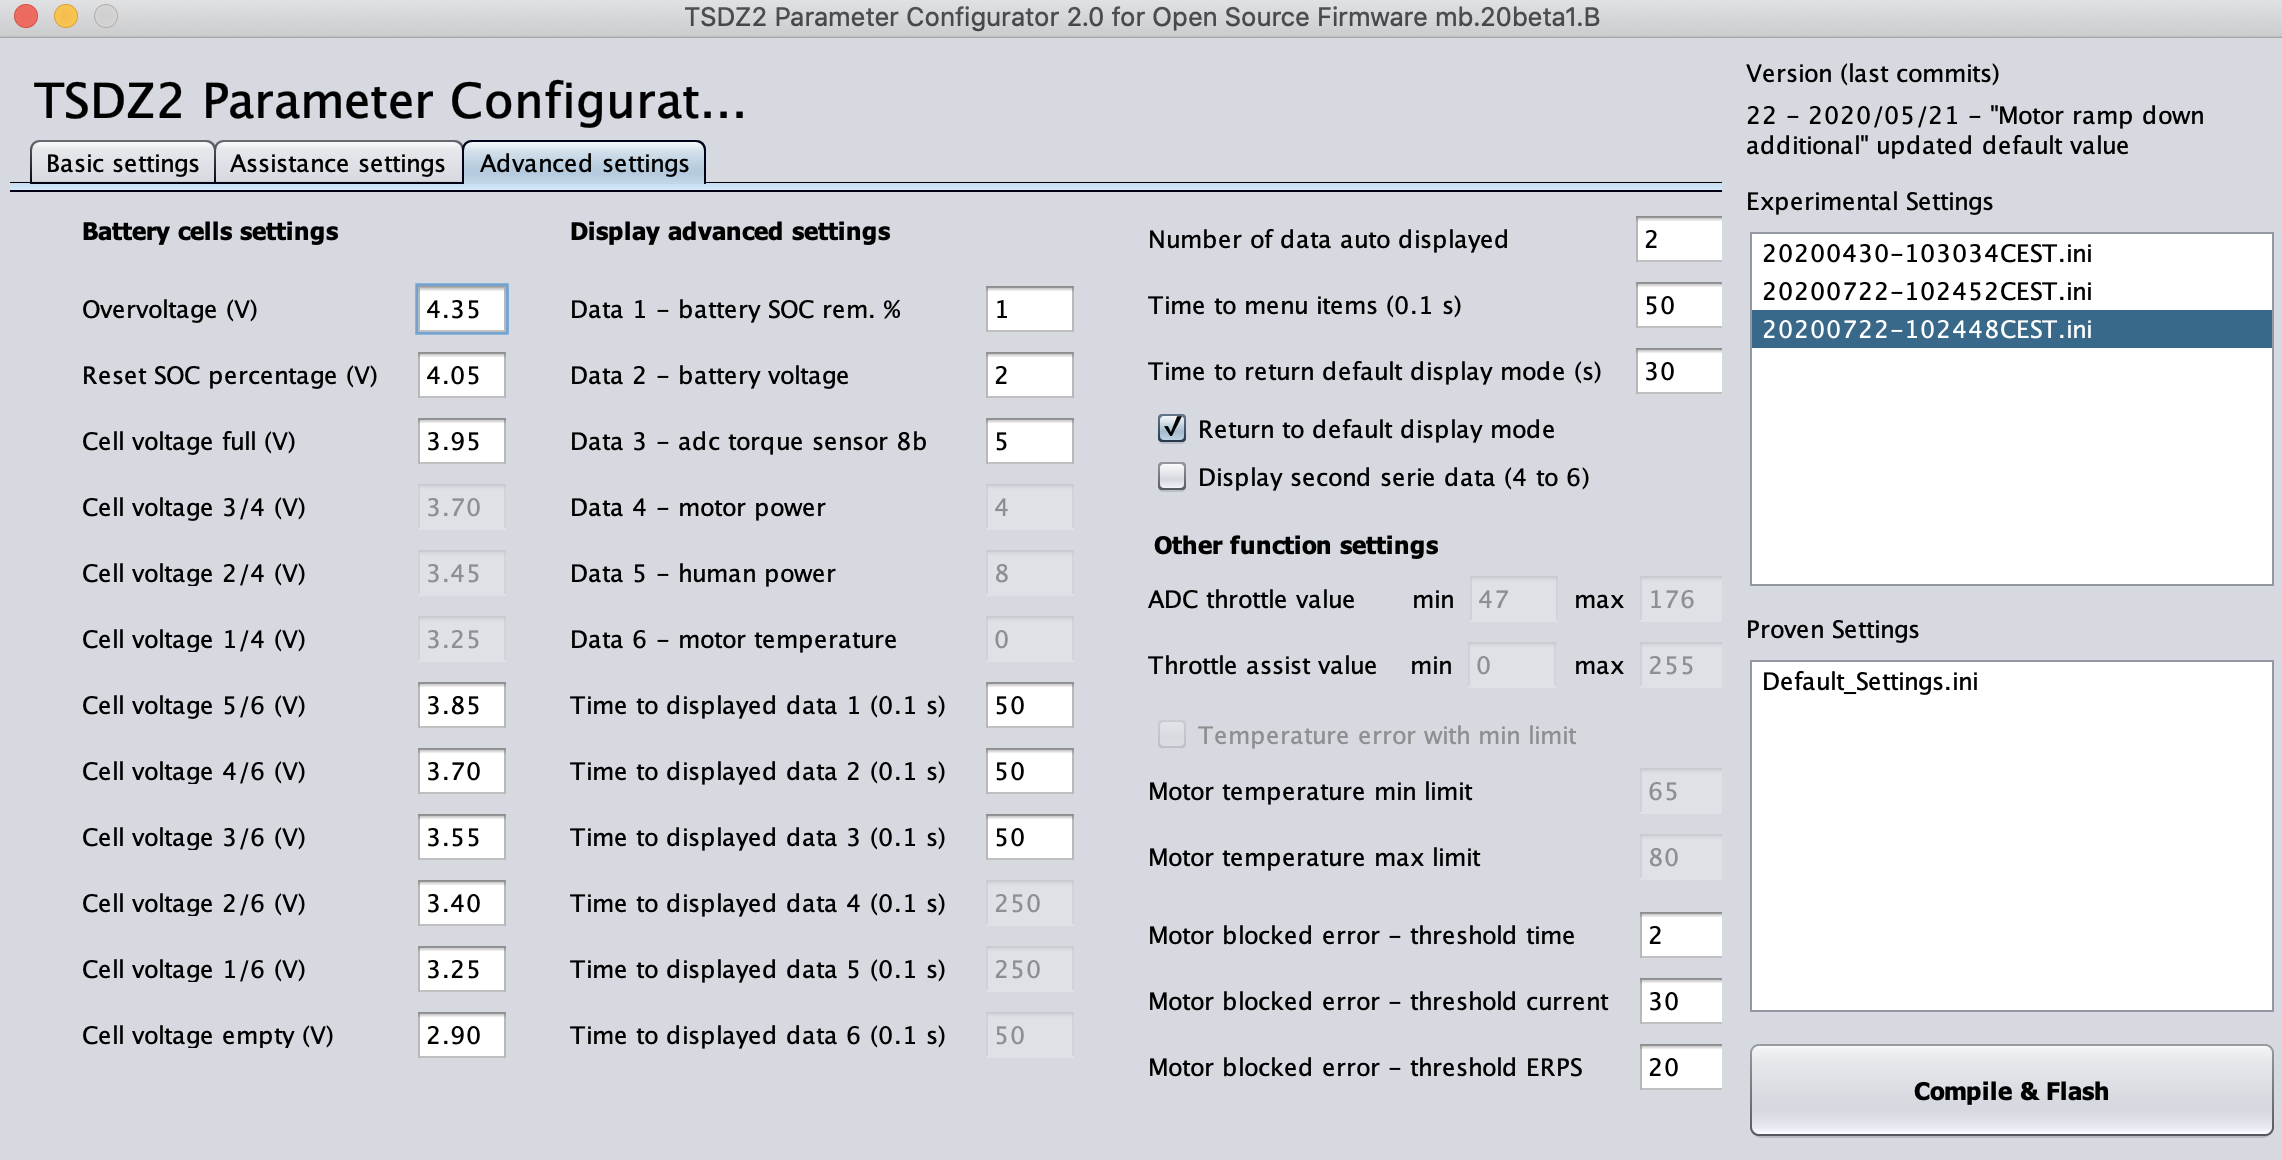
Task: Click the 'Experimental Settings' label
Action: [x=1869, y=201]
